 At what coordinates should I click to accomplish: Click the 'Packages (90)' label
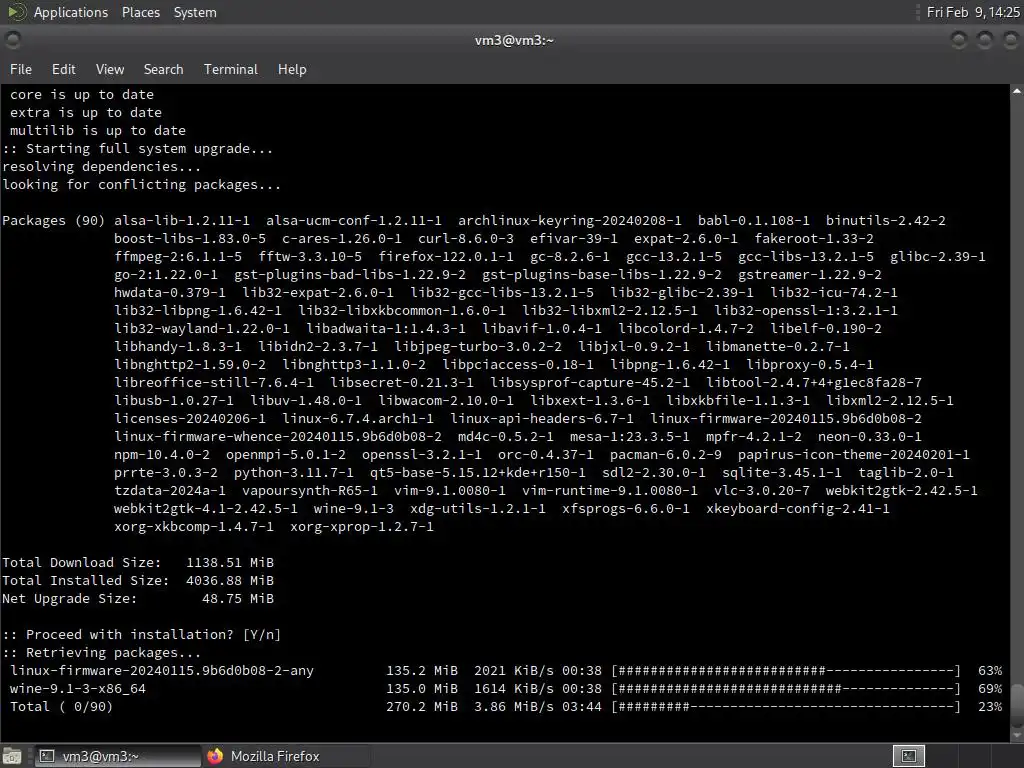(x=54, y=221)
